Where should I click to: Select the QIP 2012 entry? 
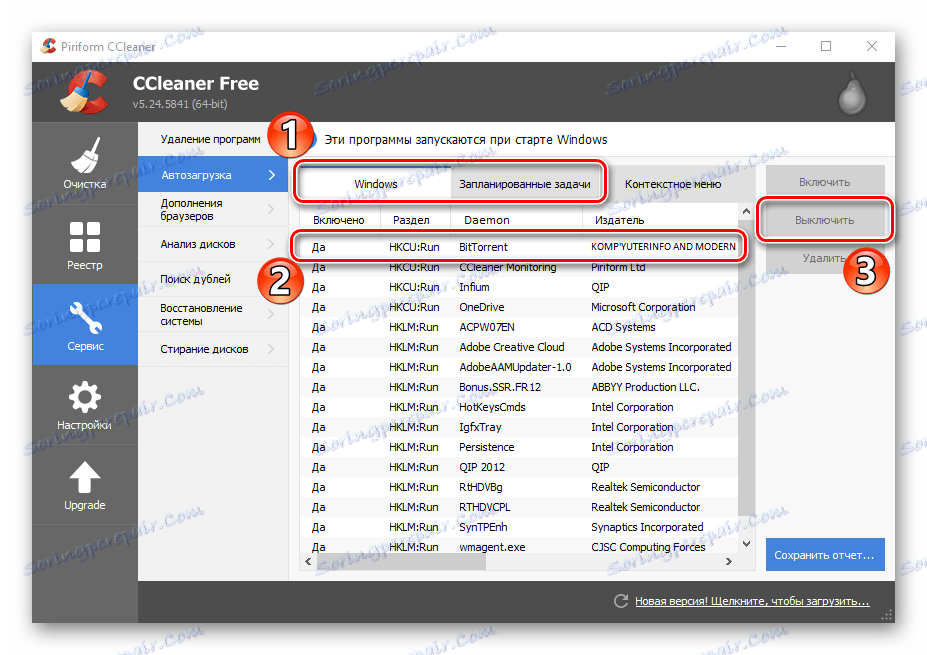coord(519,467)
